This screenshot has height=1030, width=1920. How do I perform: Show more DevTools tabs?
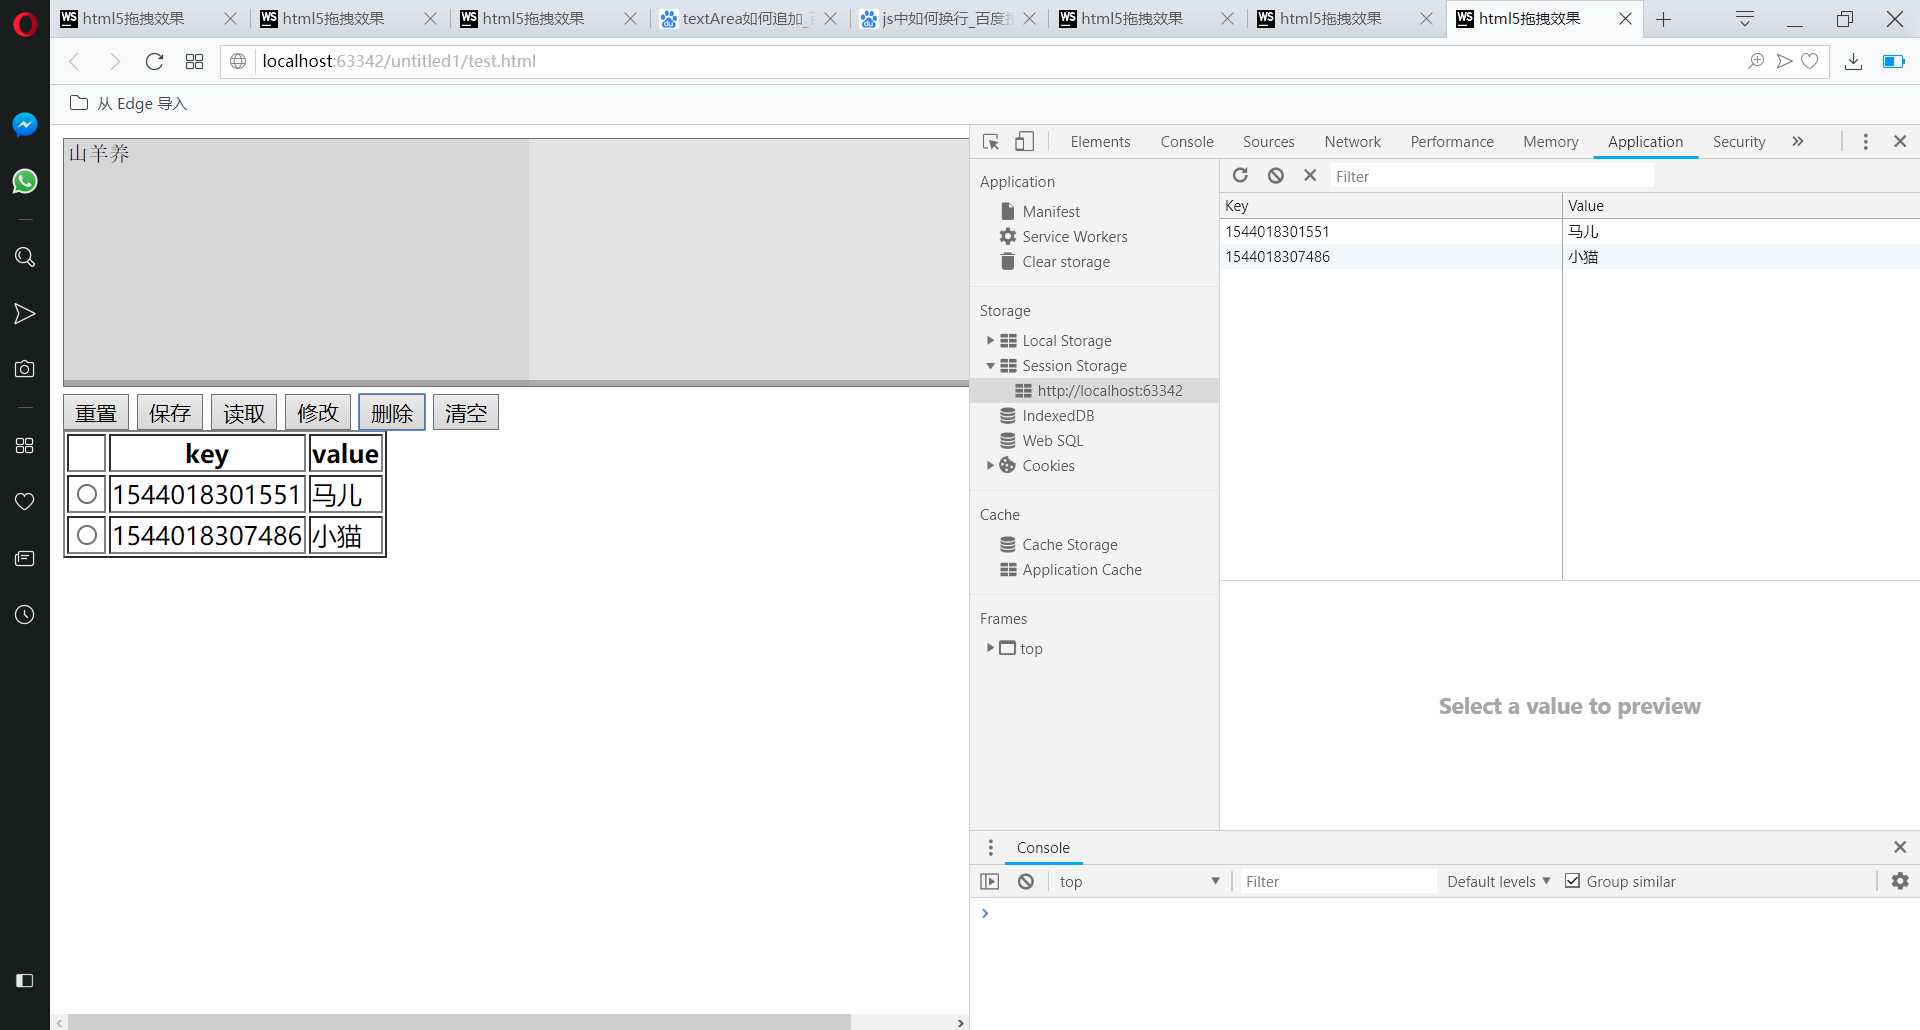point(1798,142)
